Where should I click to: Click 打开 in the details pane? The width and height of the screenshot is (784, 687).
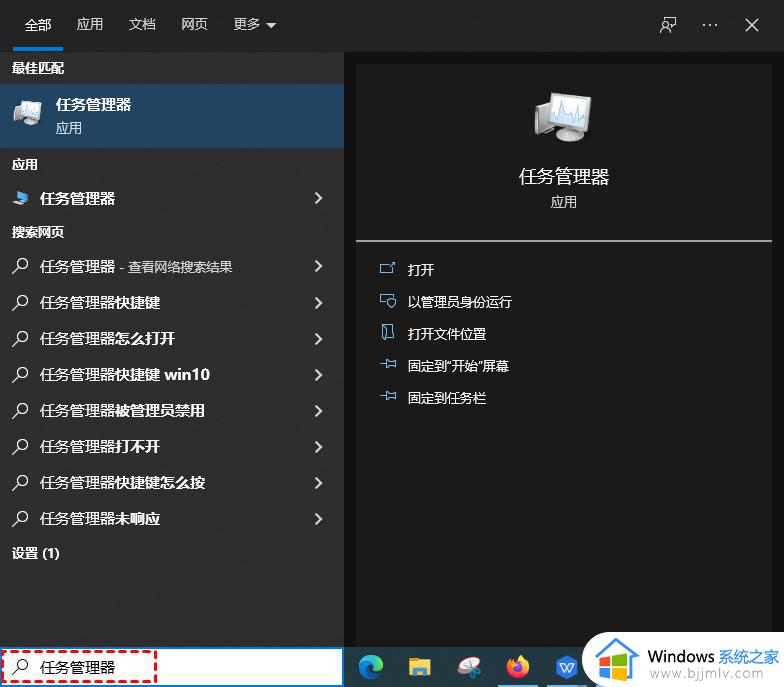420,270
